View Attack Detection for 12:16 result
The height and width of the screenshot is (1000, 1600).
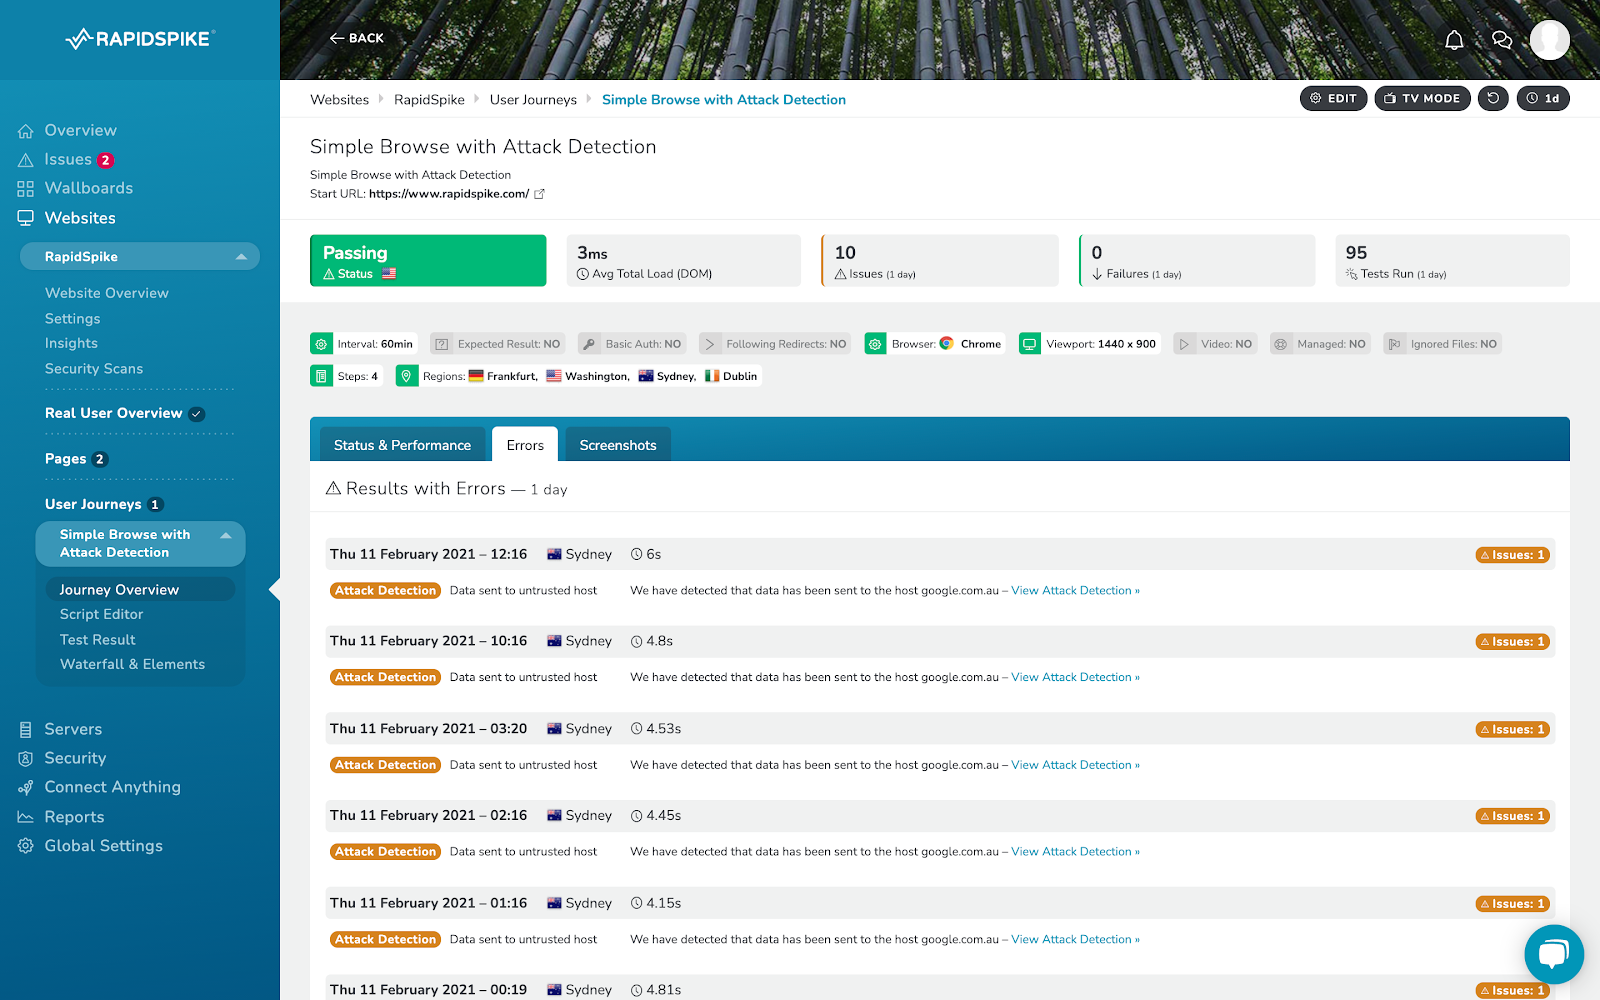pos(1075,591)
